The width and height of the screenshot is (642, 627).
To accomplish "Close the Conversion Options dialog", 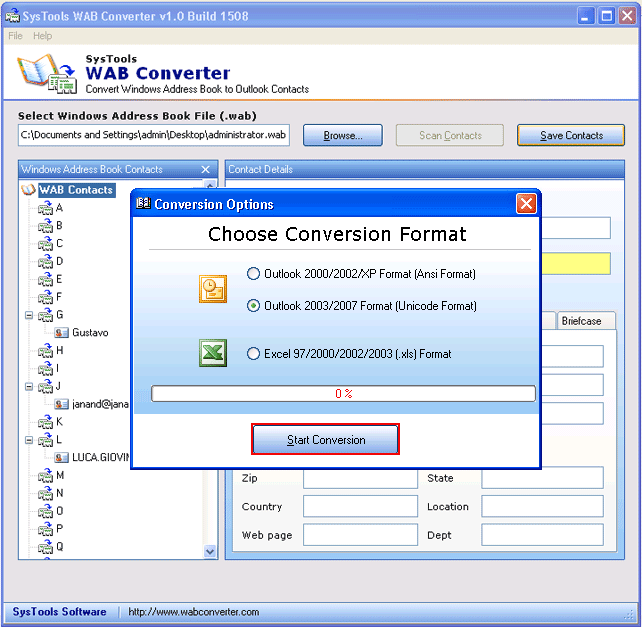I will pos(526,204).
